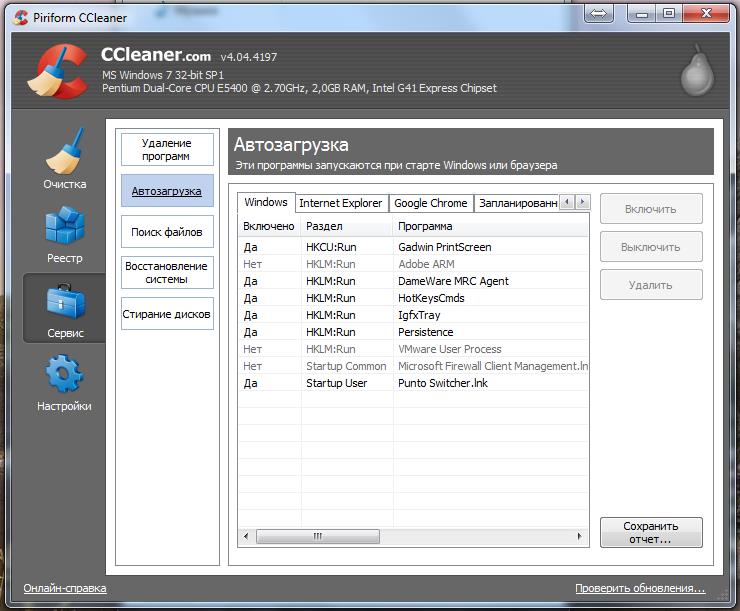
Task: Click the Startup Common cell
Action: tap(346, 366)
